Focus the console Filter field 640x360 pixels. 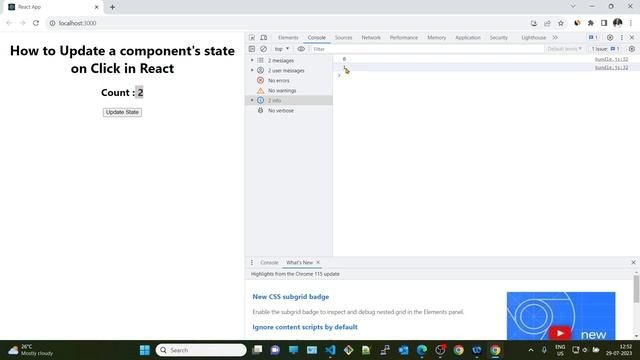tap(427, 49)
